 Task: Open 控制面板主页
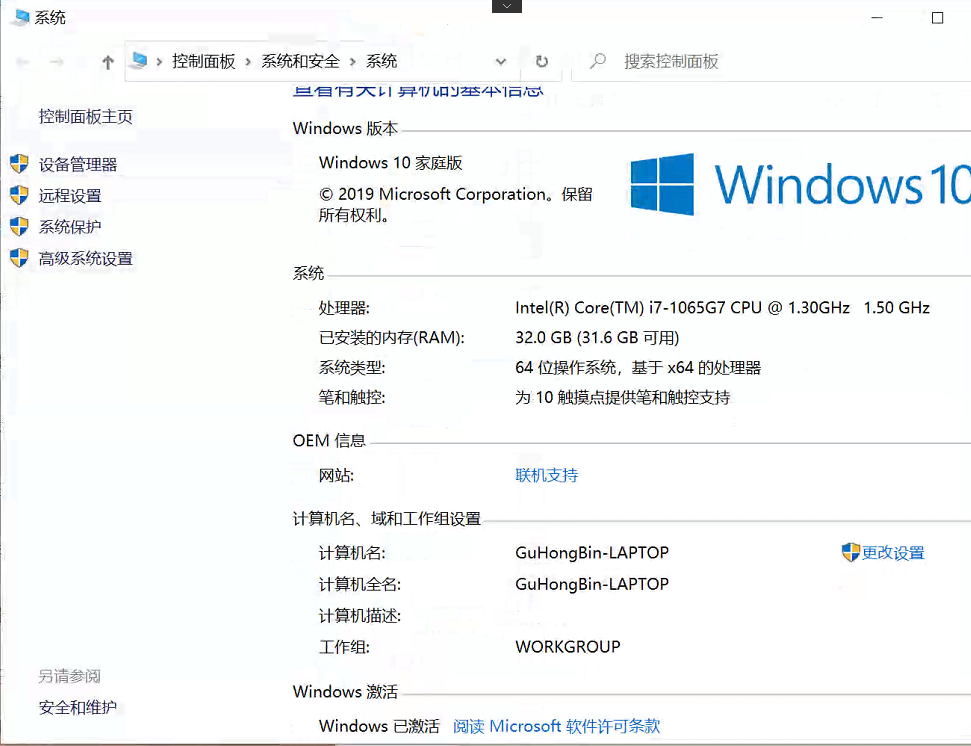pyautogui.click(x=85, y=116)
